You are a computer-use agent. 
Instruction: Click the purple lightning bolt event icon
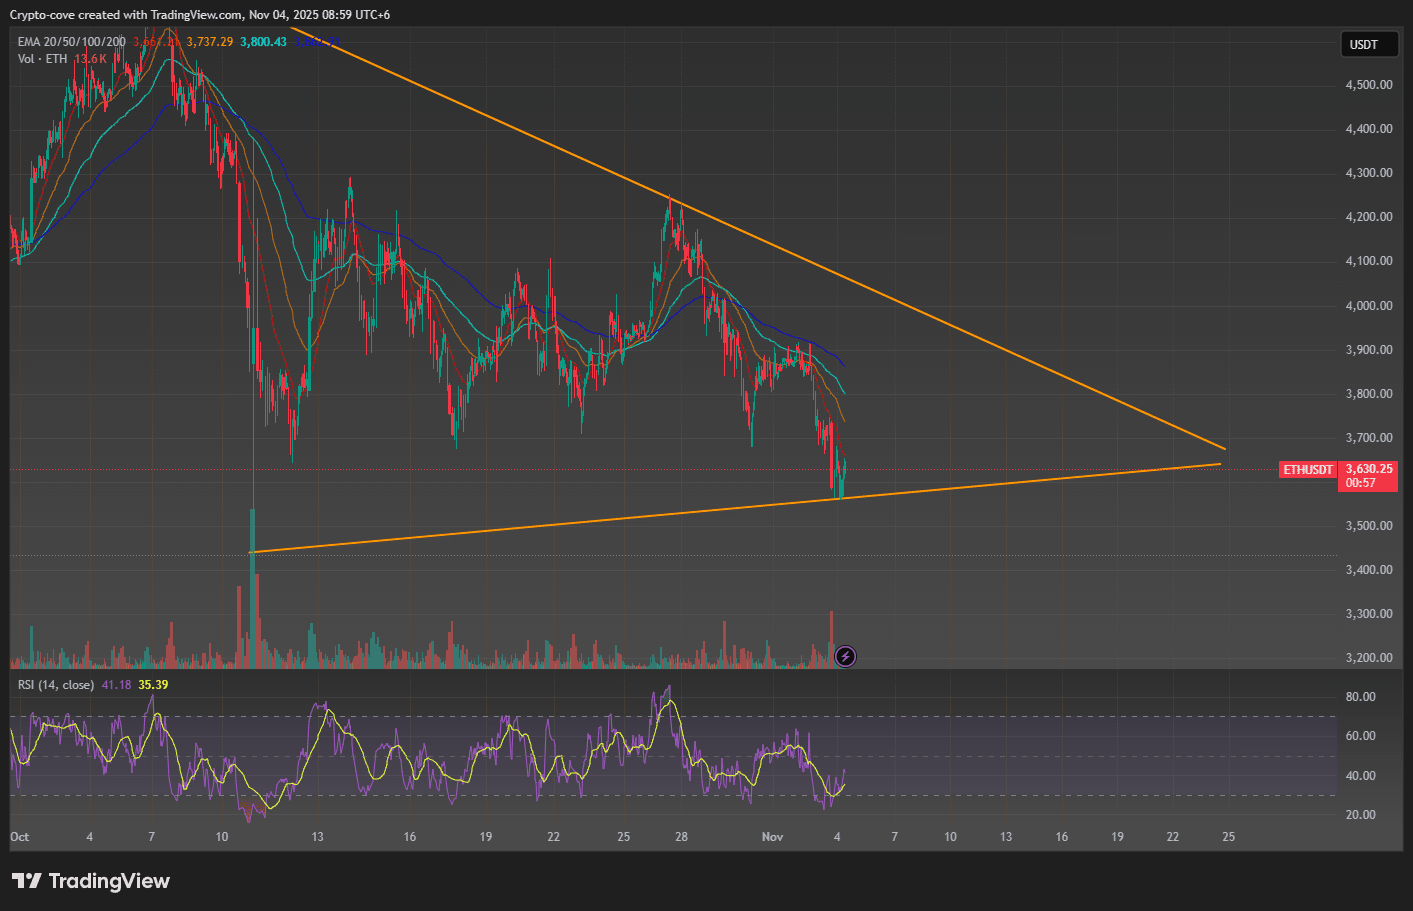click(845, 656)
